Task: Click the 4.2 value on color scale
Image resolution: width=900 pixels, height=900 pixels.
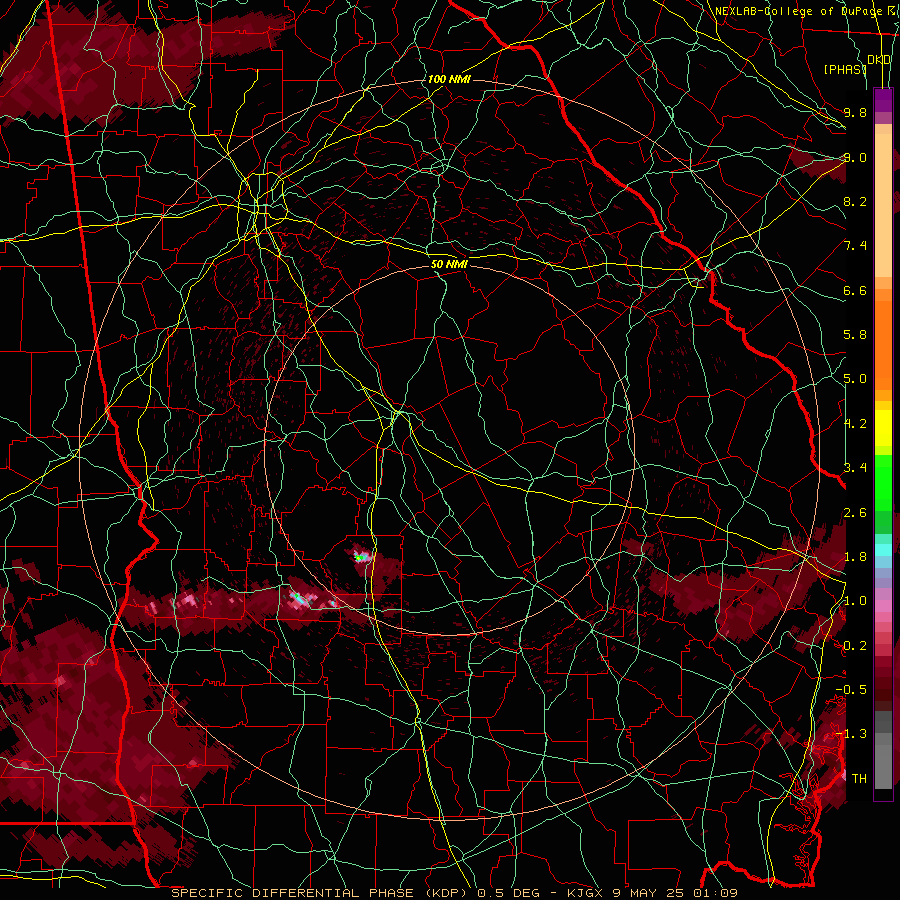Action: pyautogui.click(x=855, y=424)
